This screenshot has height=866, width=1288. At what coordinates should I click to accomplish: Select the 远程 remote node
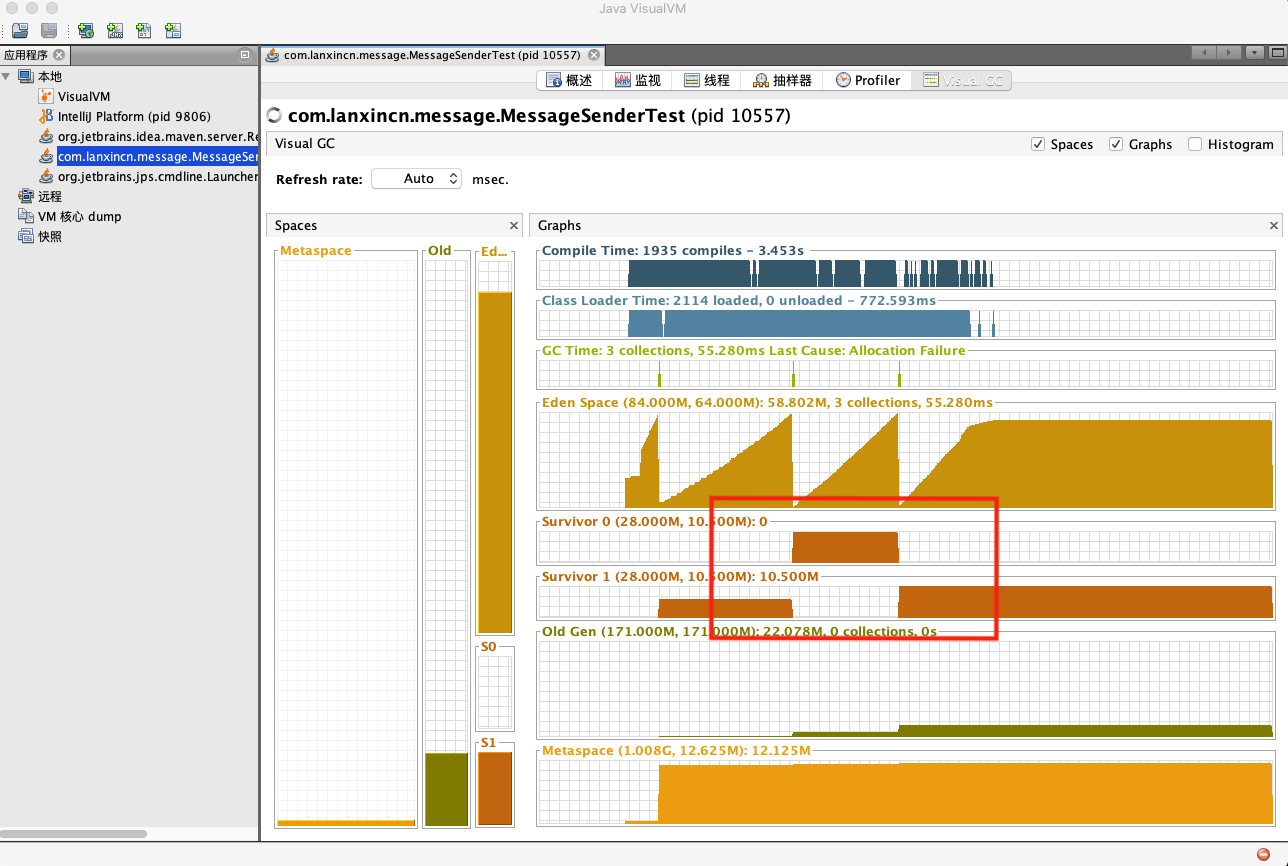pyautogui.click(x=50, y=196)
